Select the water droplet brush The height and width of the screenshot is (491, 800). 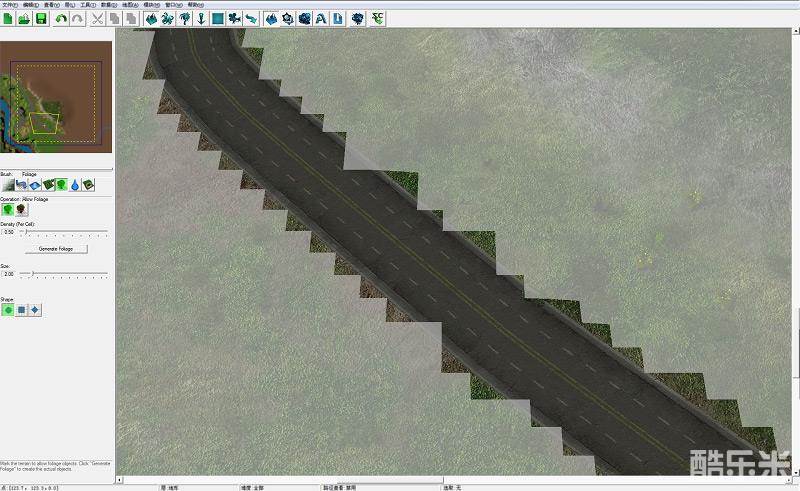coord(75,185)
